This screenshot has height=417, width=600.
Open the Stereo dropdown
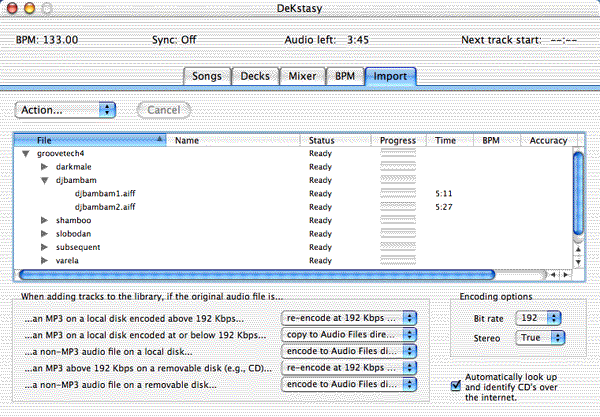(540, 338)
